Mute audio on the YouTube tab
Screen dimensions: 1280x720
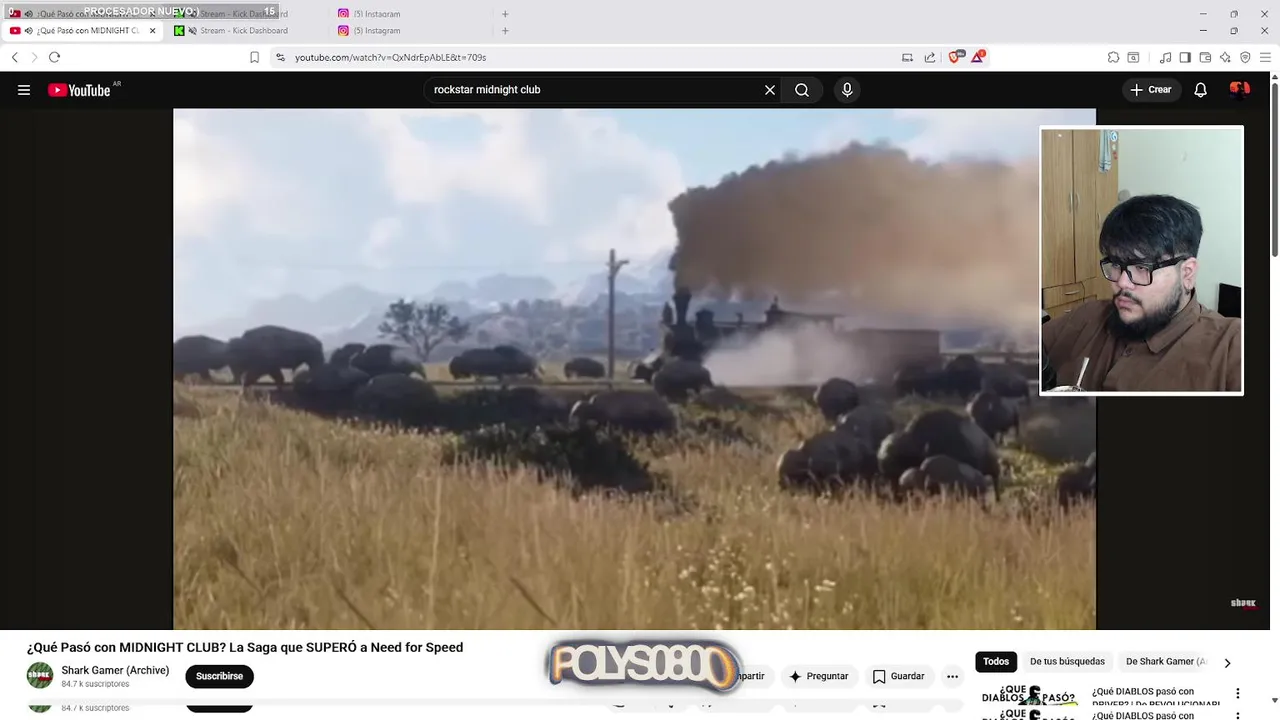pyautogui.click(x=29, y=31)
